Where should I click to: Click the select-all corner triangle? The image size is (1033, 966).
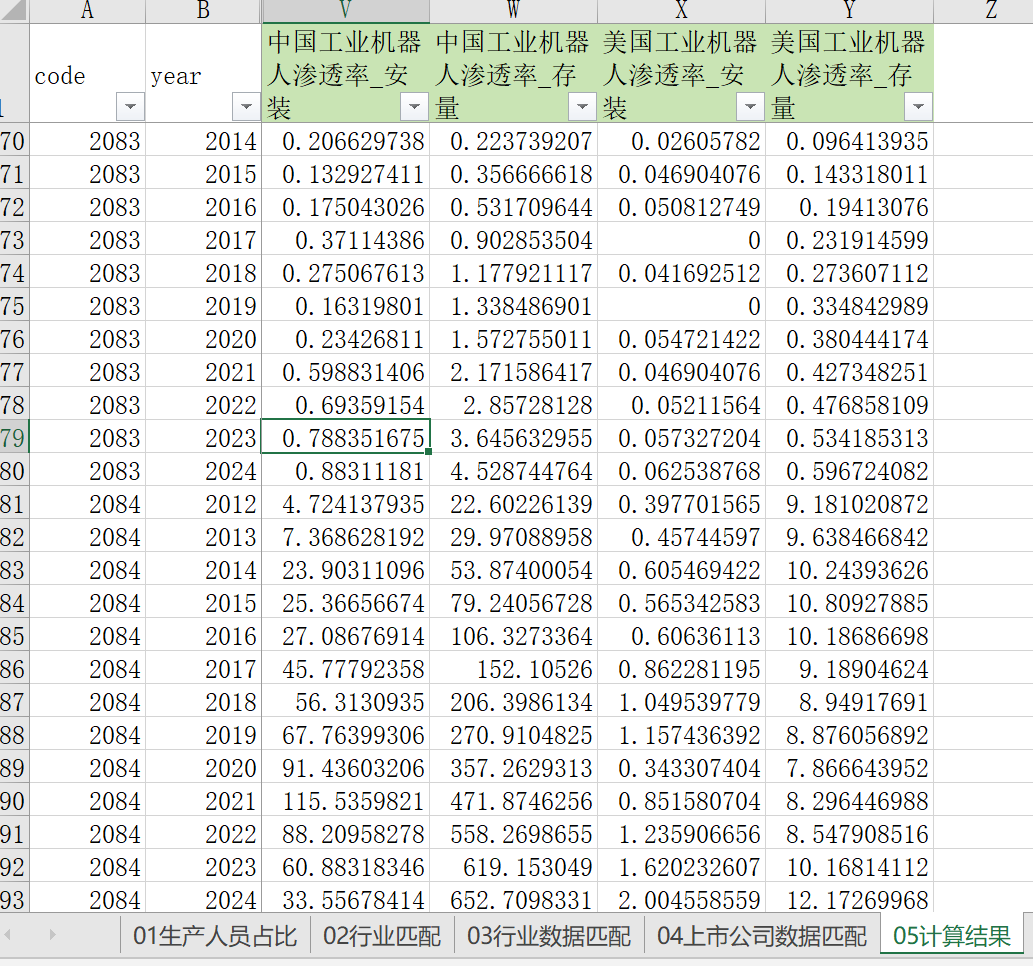tap(14, 10)
